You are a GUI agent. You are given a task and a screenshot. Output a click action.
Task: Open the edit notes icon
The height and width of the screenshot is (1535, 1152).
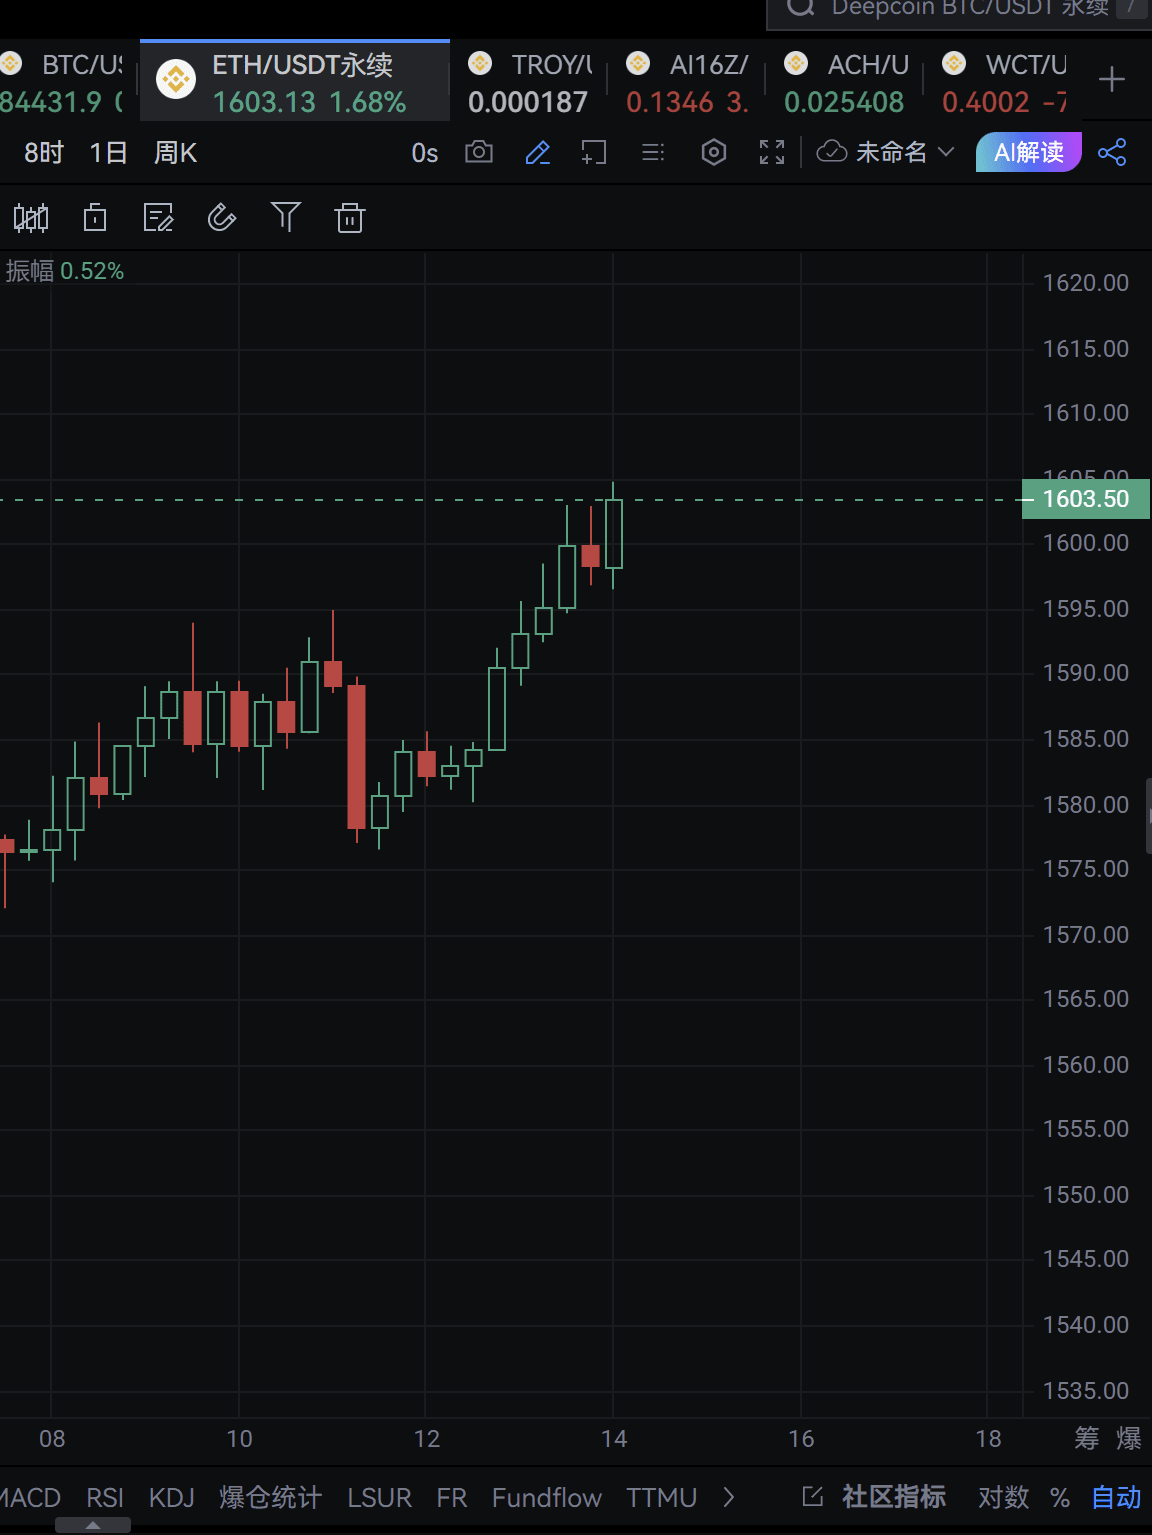pyautogui.click(x=159, y=217)
